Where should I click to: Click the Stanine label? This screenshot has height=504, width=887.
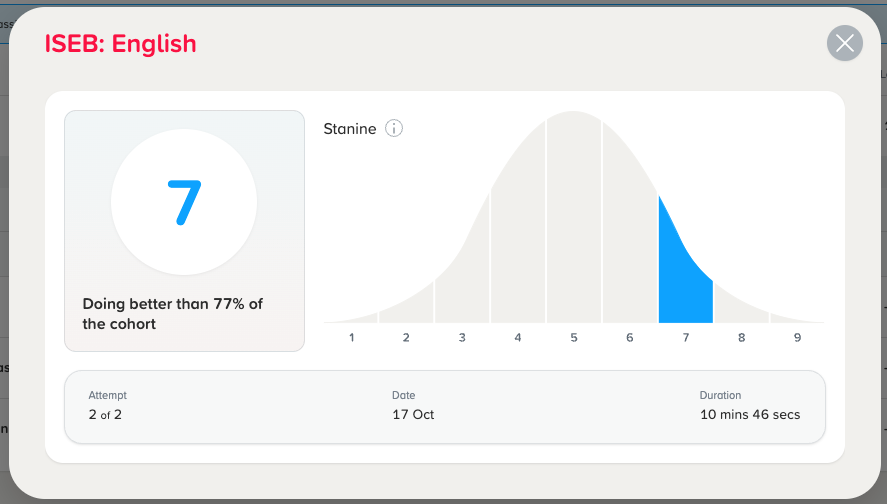tap(350, 129)
